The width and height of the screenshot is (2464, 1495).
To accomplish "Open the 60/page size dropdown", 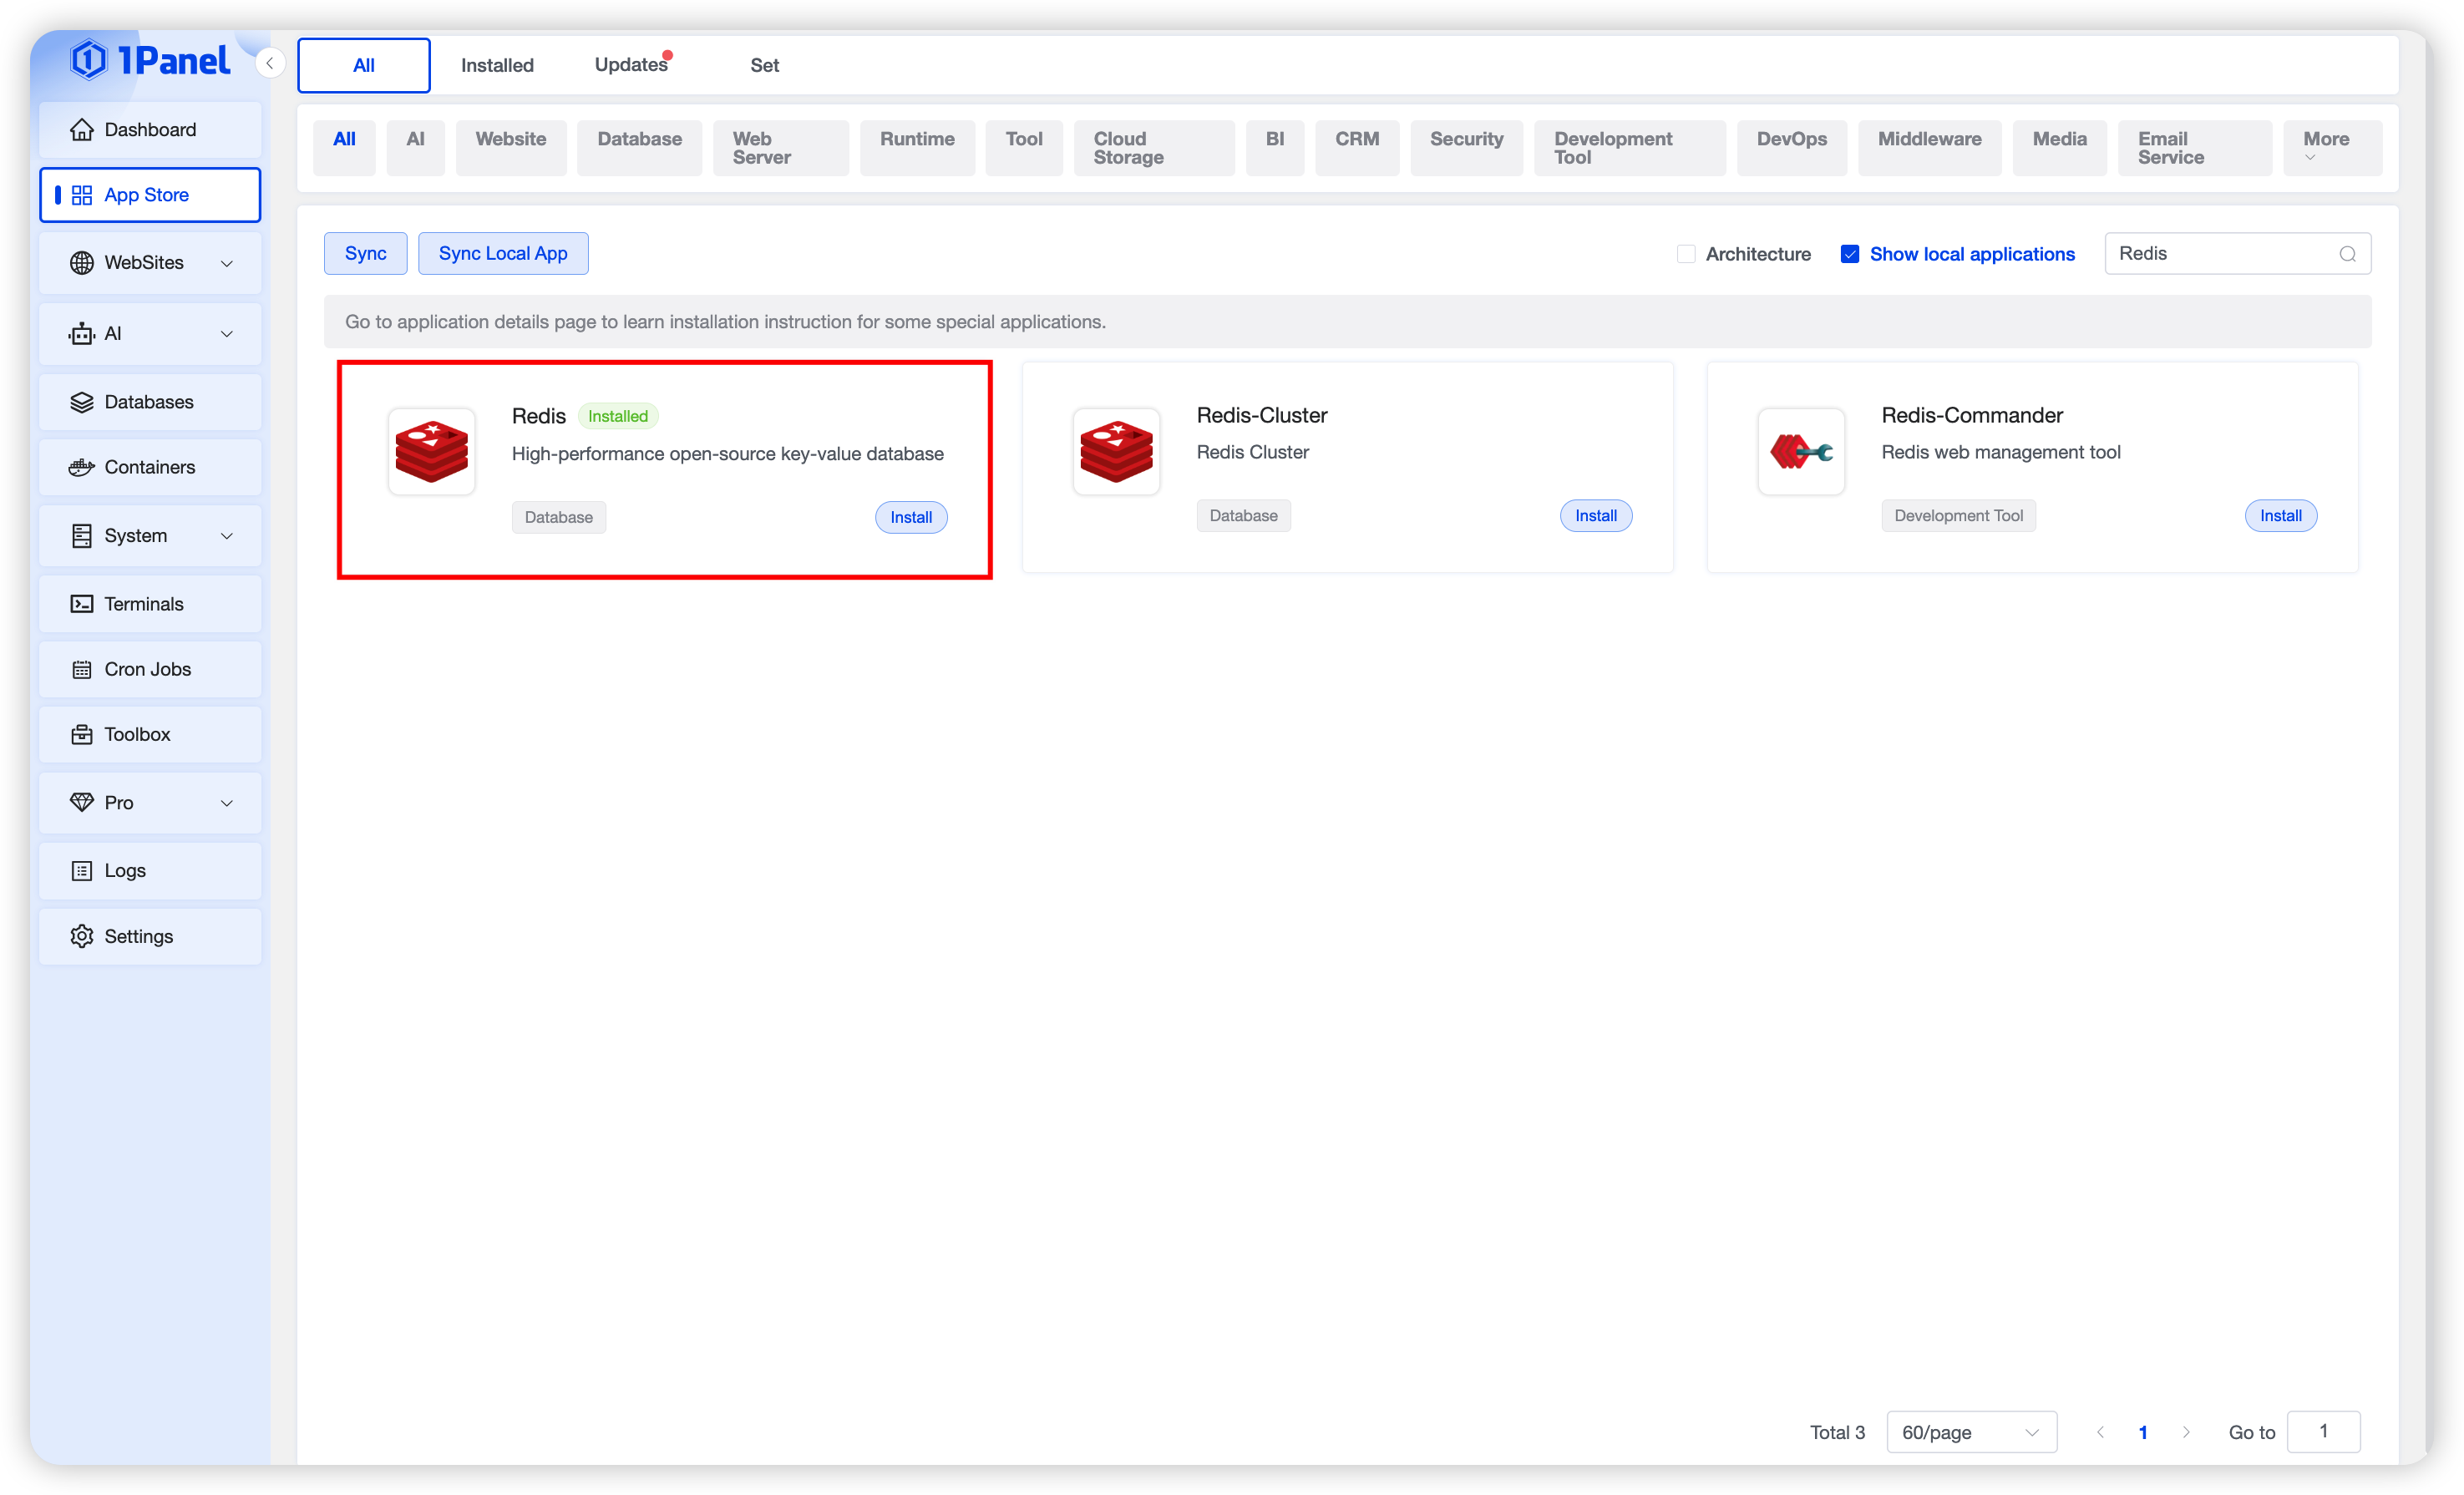I will point(1970,1432).
